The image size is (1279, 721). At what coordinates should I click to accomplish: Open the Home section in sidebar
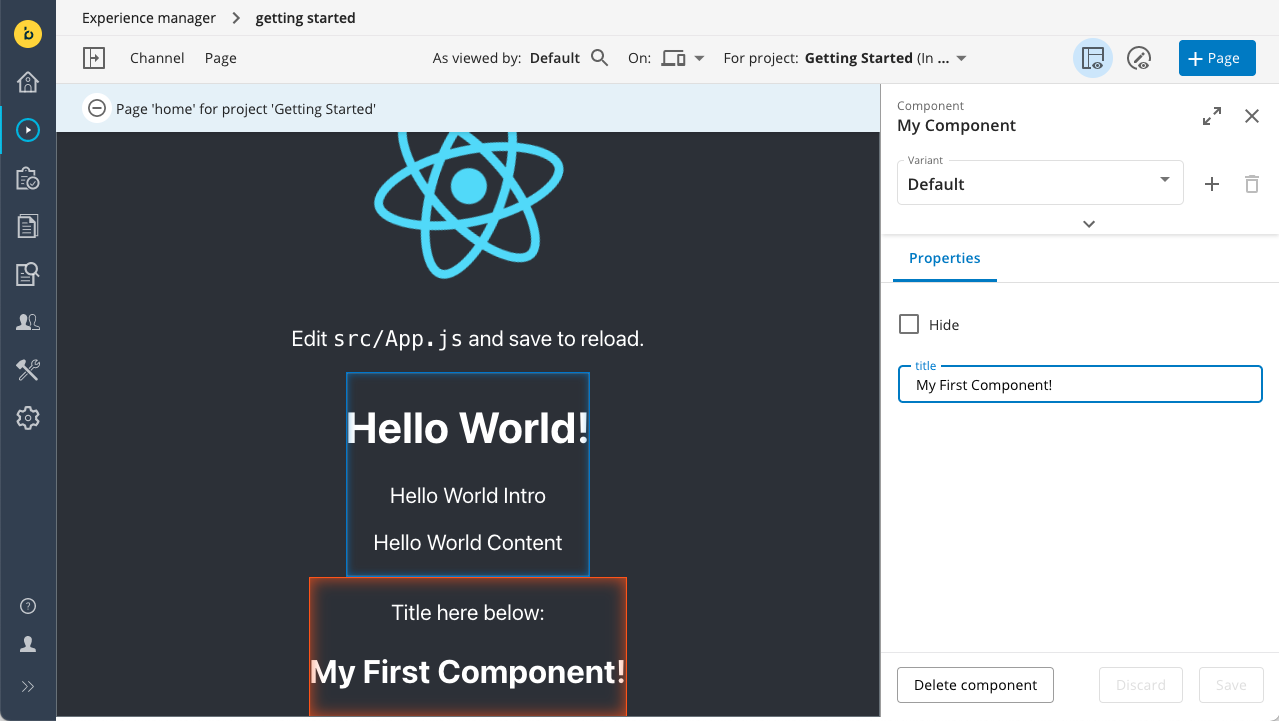pyautogui.click(x=28, y=82)
